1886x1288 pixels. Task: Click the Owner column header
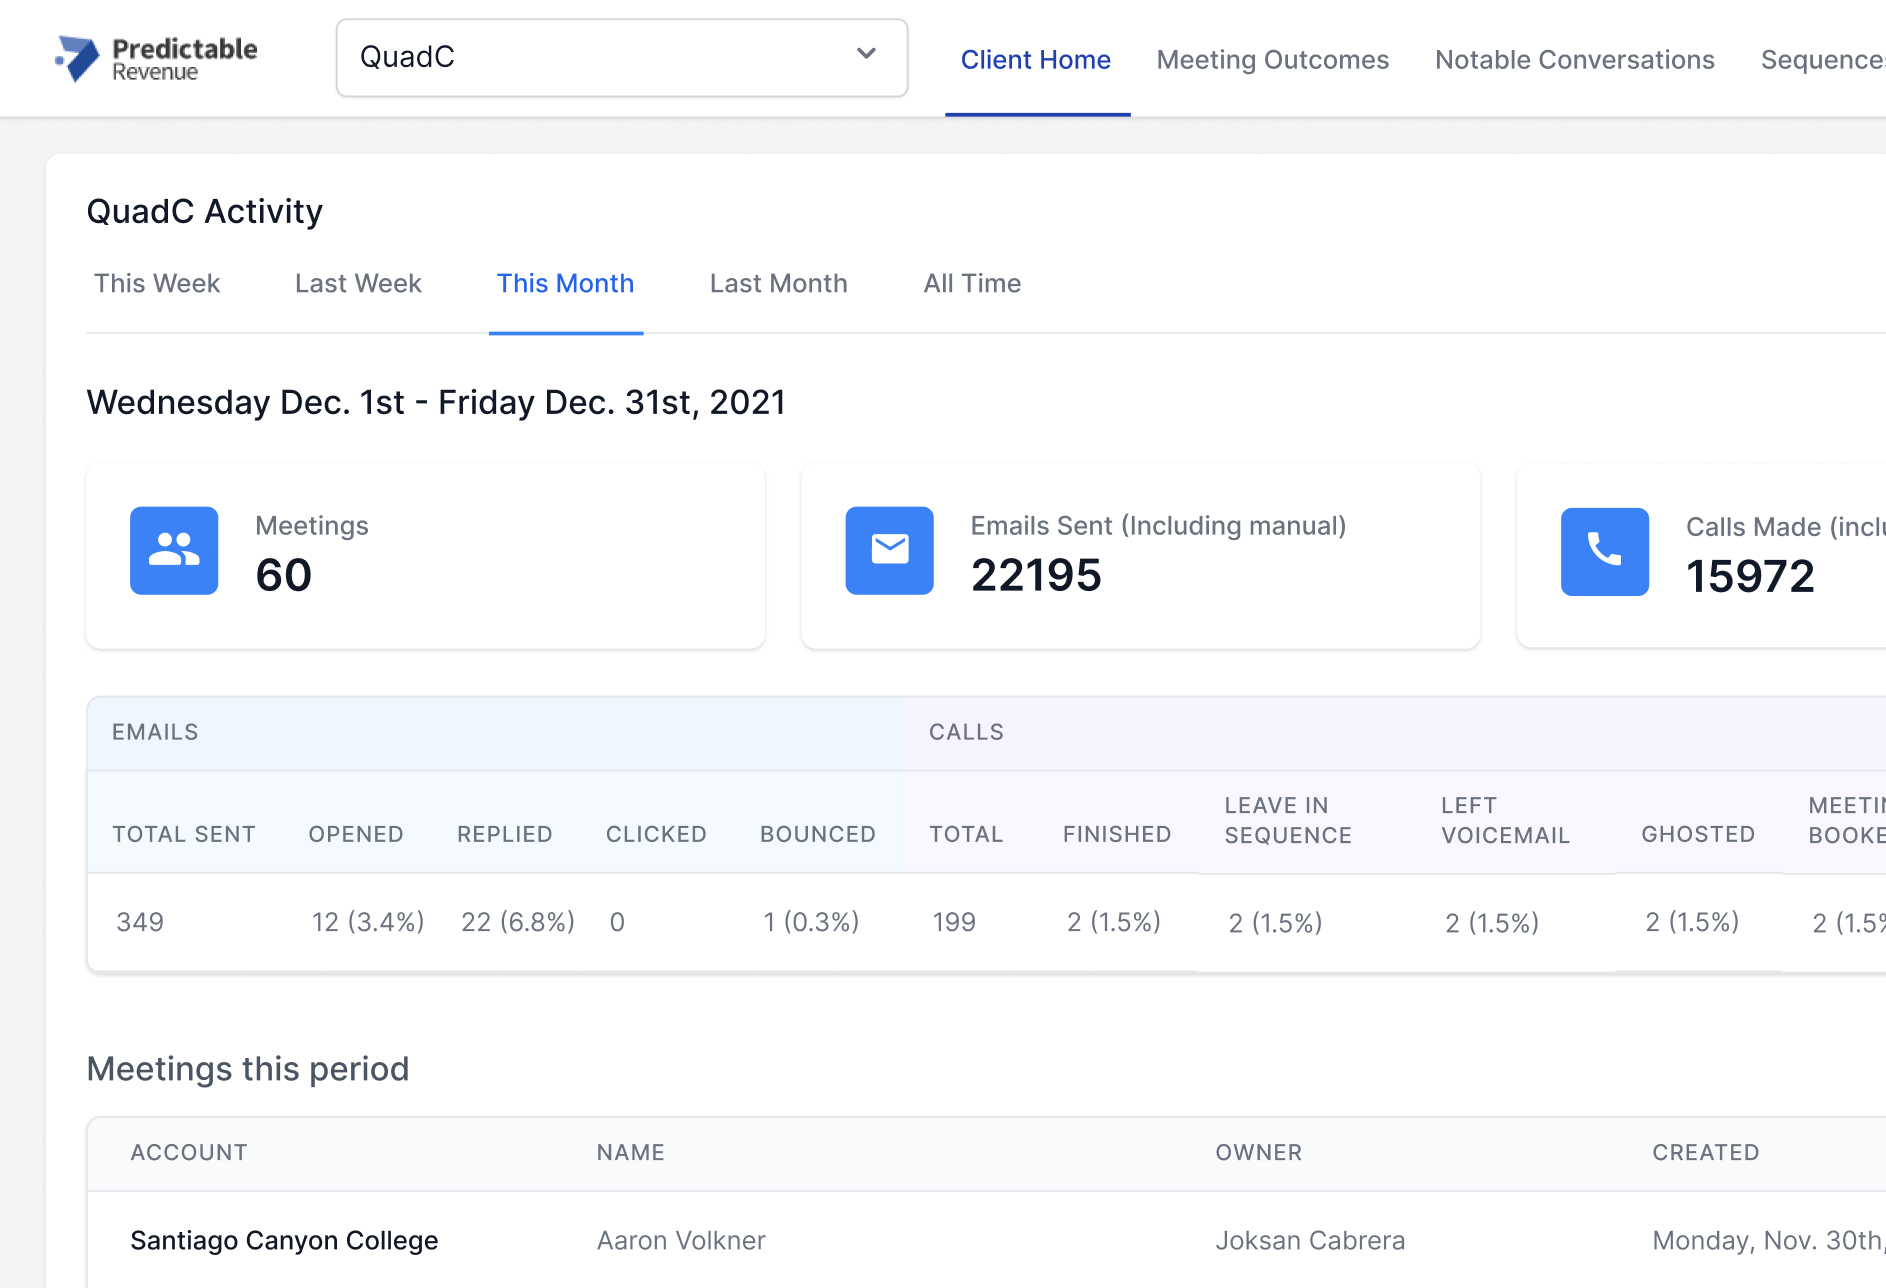pos(1258,1153)
